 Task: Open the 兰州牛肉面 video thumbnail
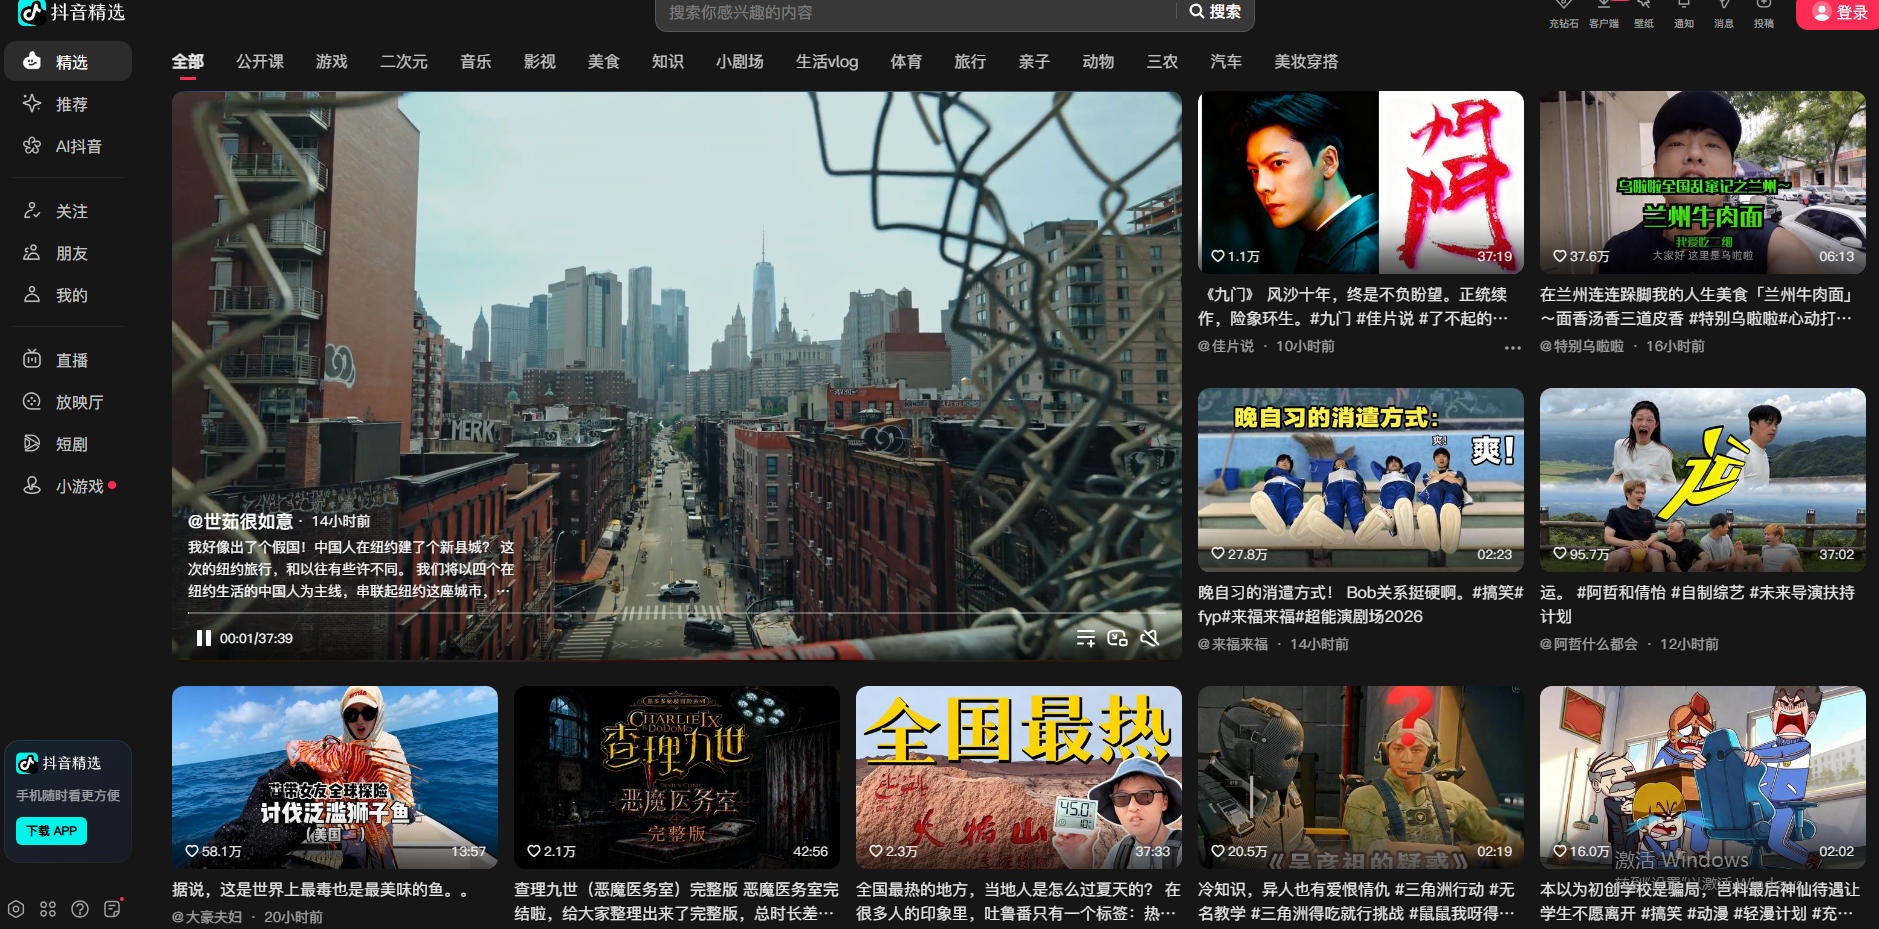[1703, 182]
